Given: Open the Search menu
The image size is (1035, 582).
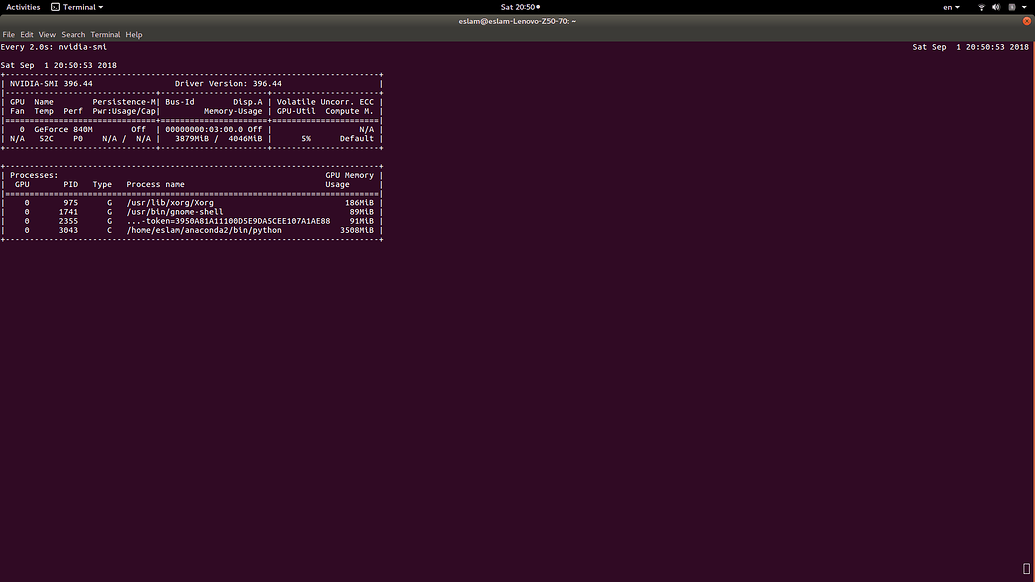Looking at the screenshot, I should pyautogui.click(x=73, y=34).
